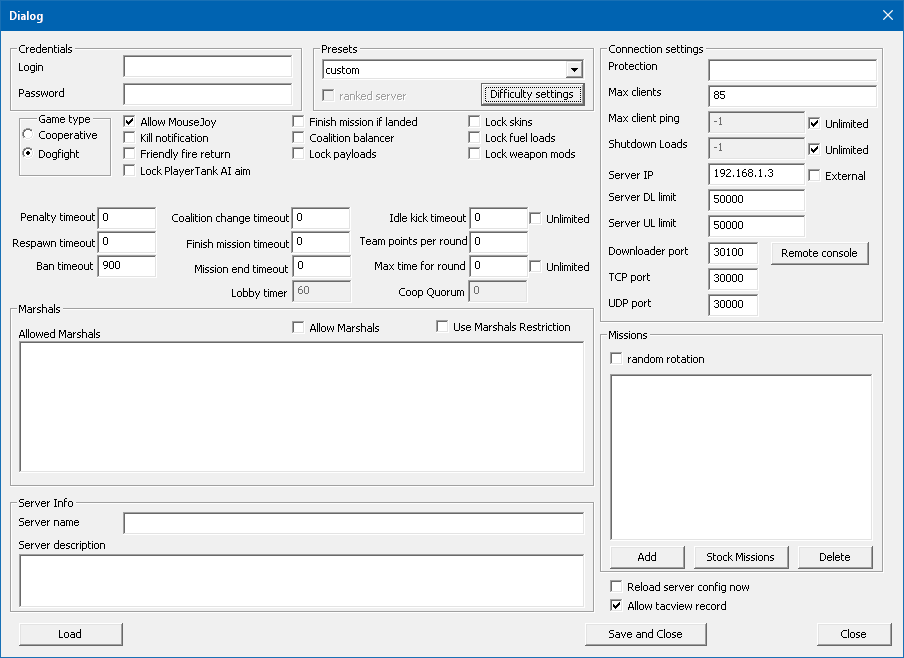Check the External server IP box
Viewport: 904px width, 658px height.
(x=815, y=176)
